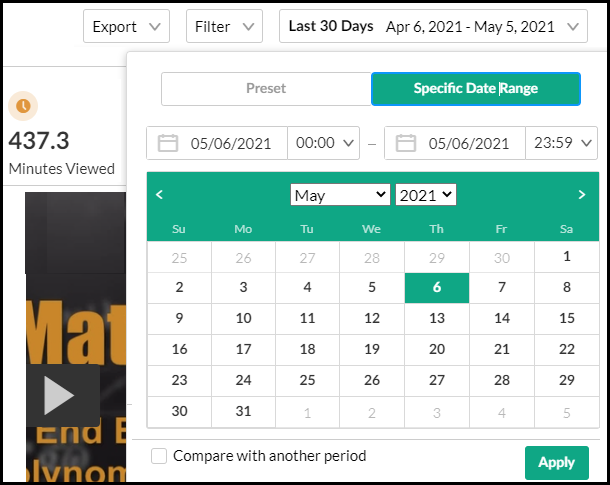Click the Apply button
The height and width of the screenshot is (485, 610).
556,462
